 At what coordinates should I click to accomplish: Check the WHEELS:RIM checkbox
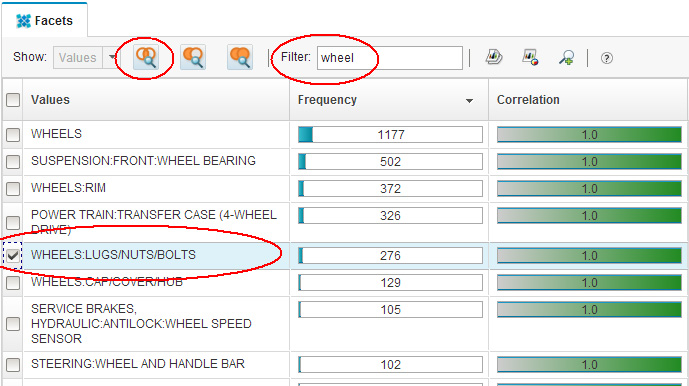click(x=13, y=189)
